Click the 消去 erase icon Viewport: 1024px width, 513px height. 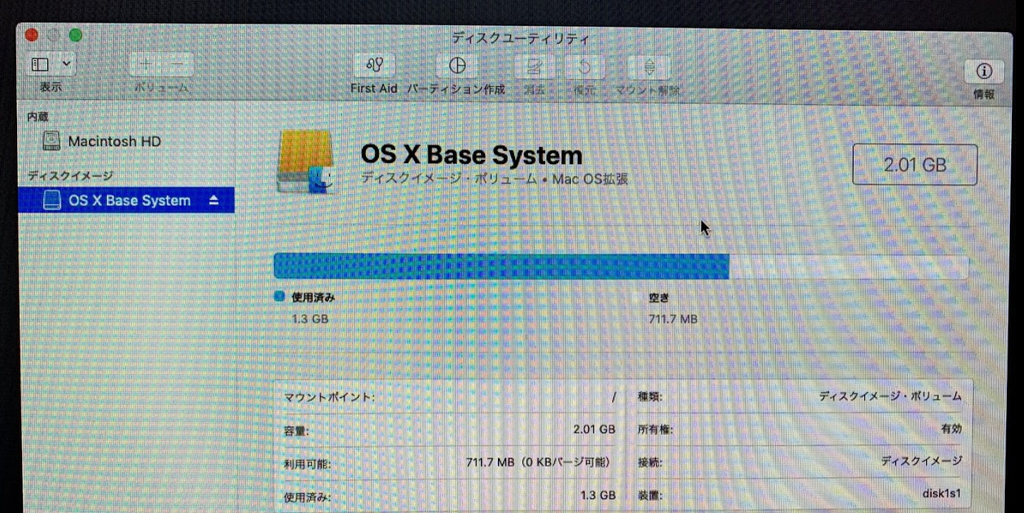click(534, 67)
